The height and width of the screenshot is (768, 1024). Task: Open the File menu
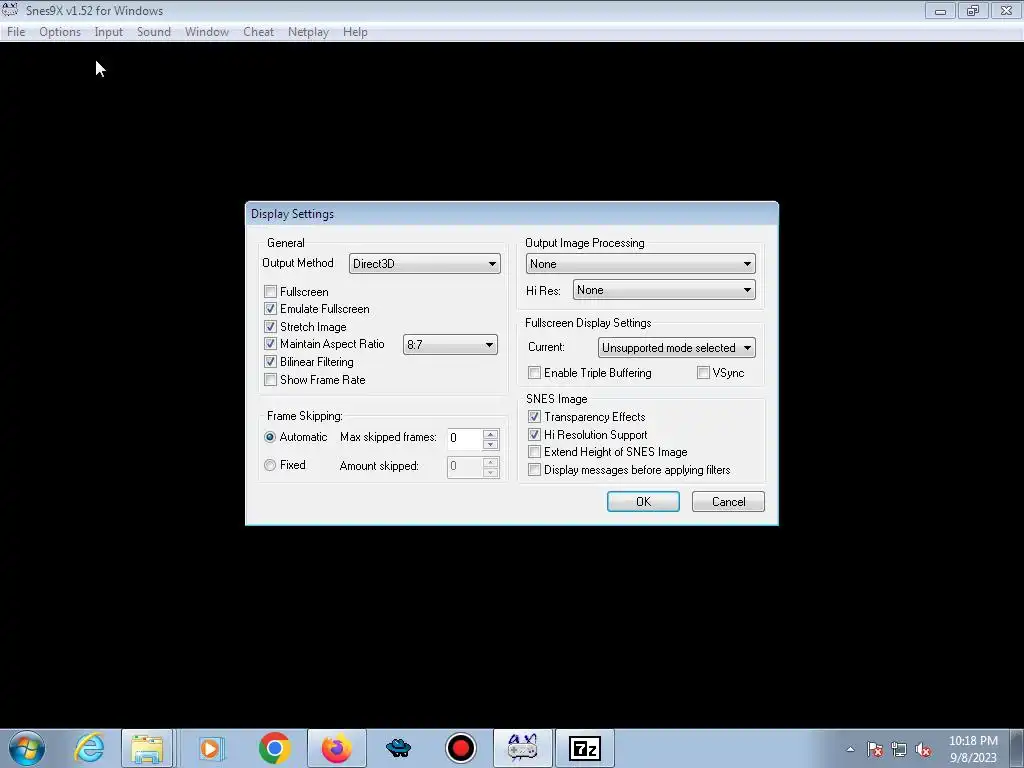pos(16,31)
